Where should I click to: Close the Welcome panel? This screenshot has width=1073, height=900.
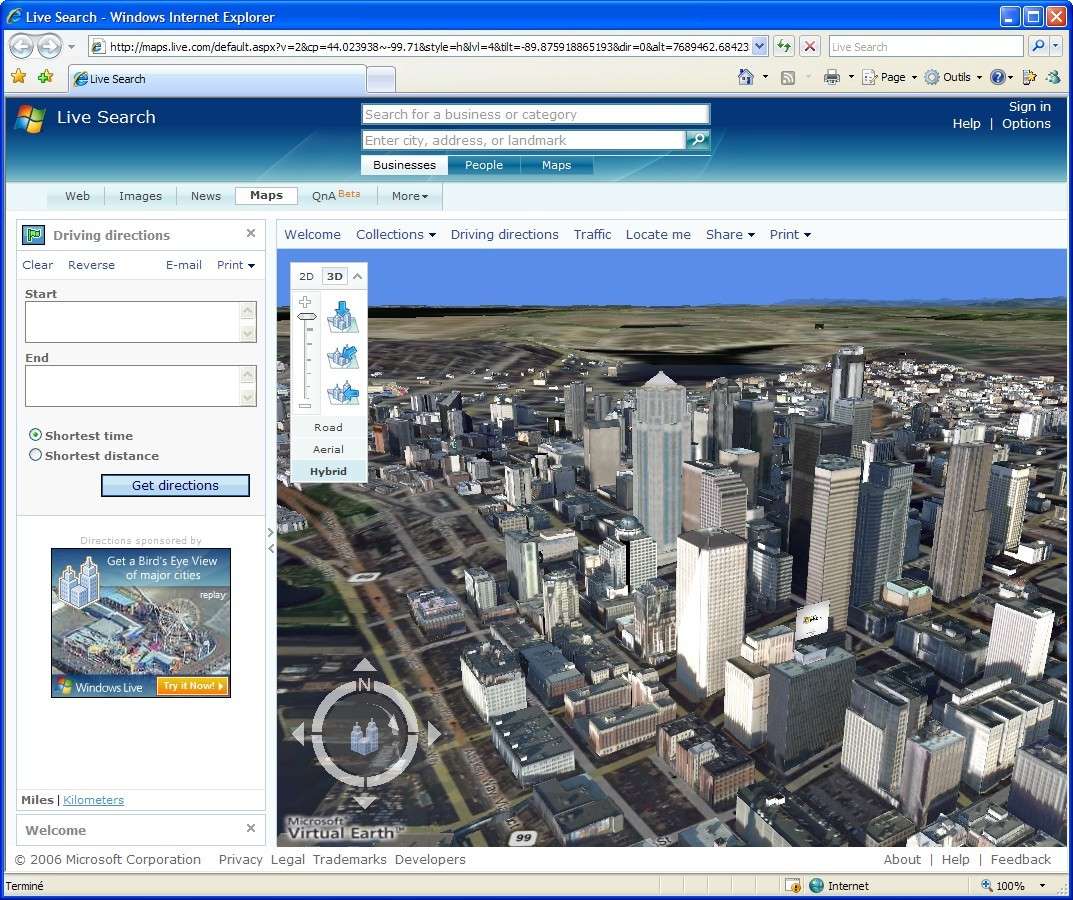251,828
